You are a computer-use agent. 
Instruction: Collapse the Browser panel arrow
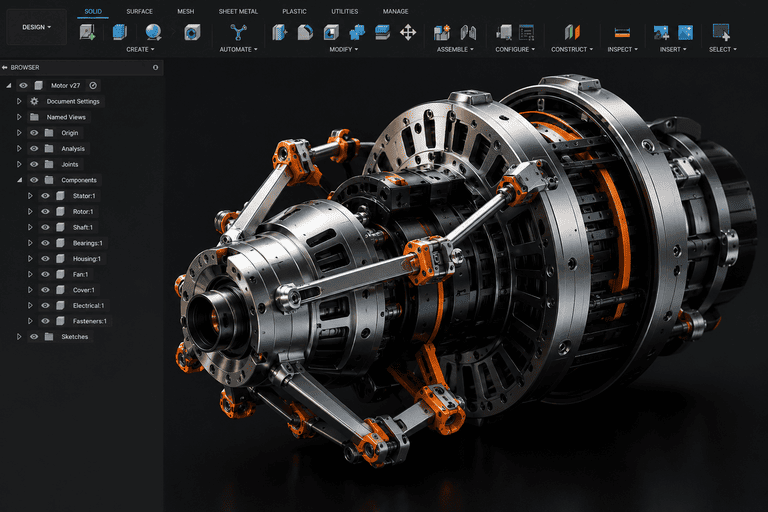(x=5, y=67)
